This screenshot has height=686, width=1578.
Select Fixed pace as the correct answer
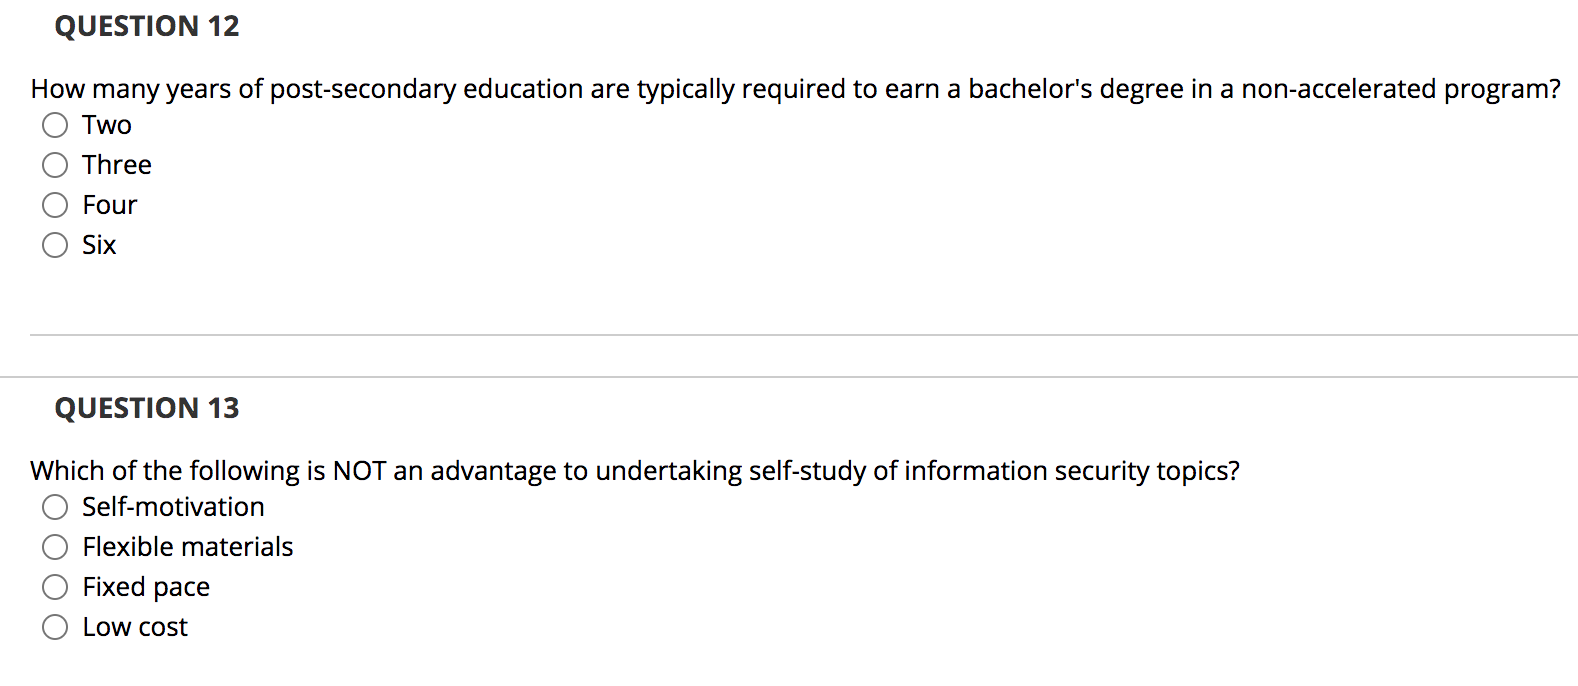click(55, 587)
